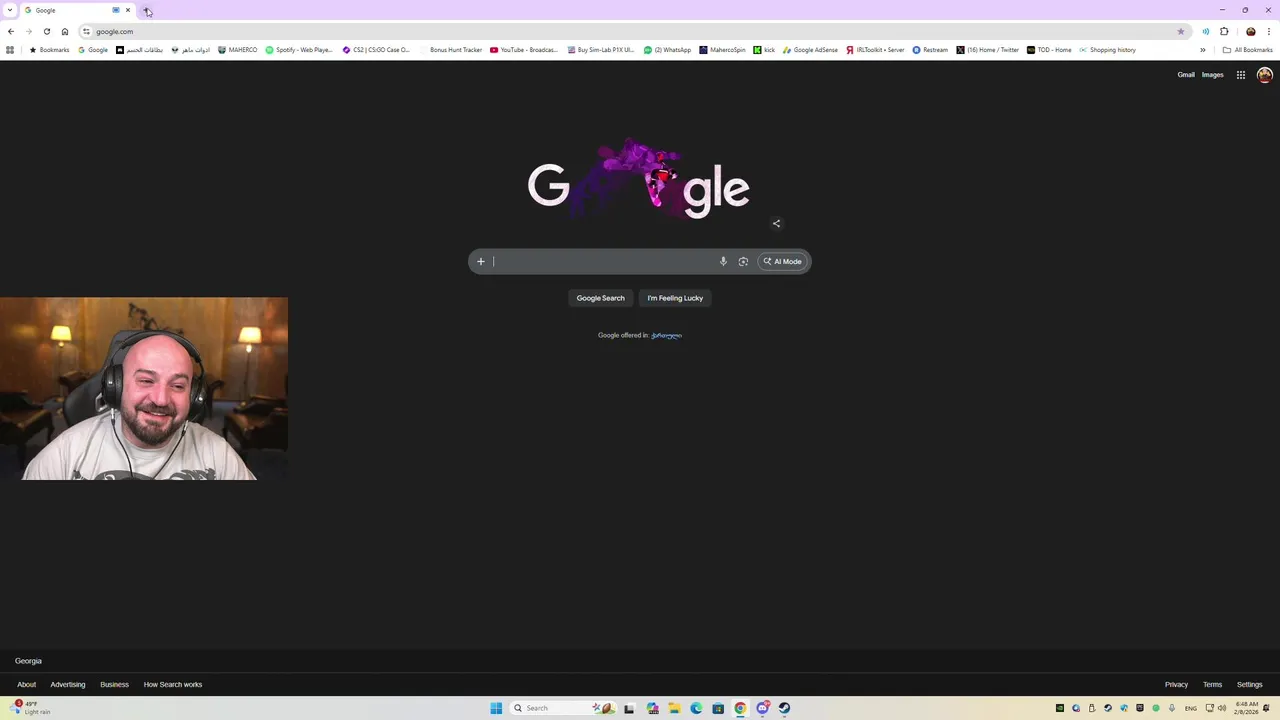Open Advertising footer link
The height and width of the screenshot is (720, 1280).
pos(68,685)
